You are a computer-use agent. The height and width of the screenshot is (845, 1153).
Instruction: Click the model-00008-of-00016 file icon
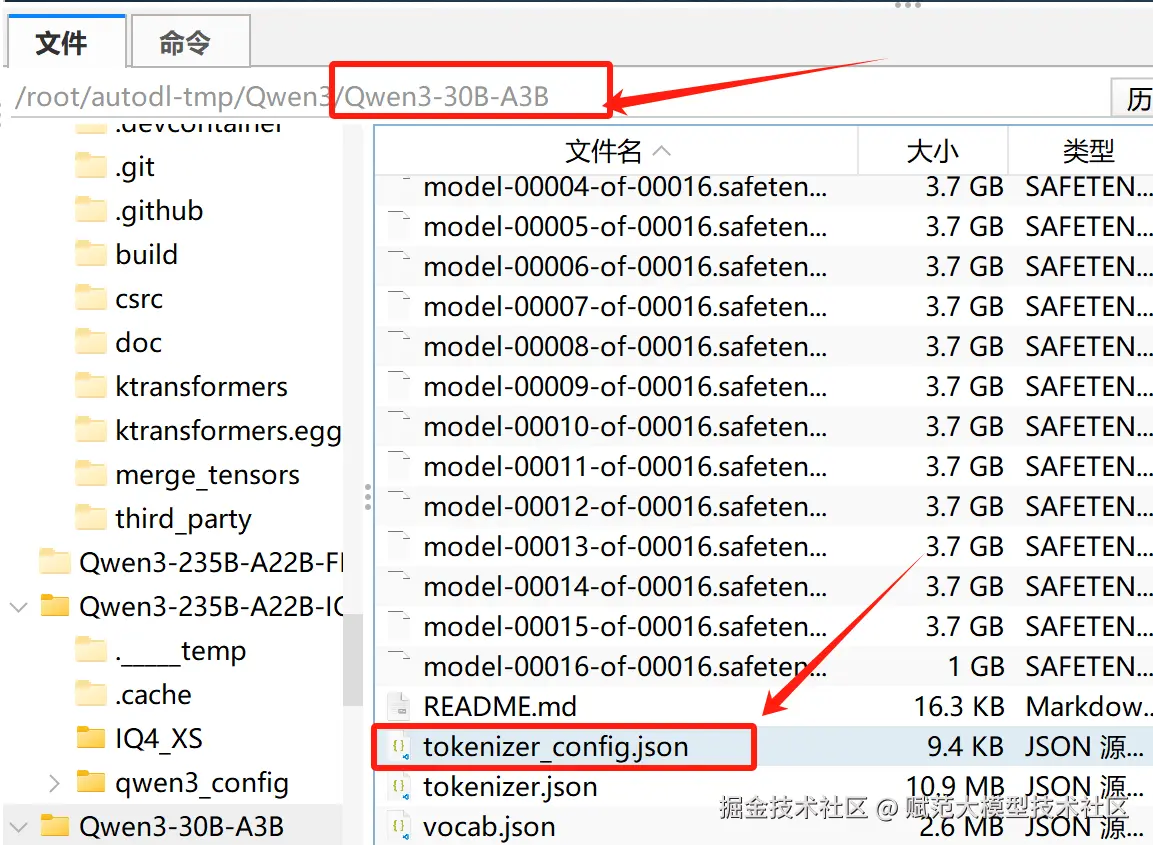tap(399, 346)
